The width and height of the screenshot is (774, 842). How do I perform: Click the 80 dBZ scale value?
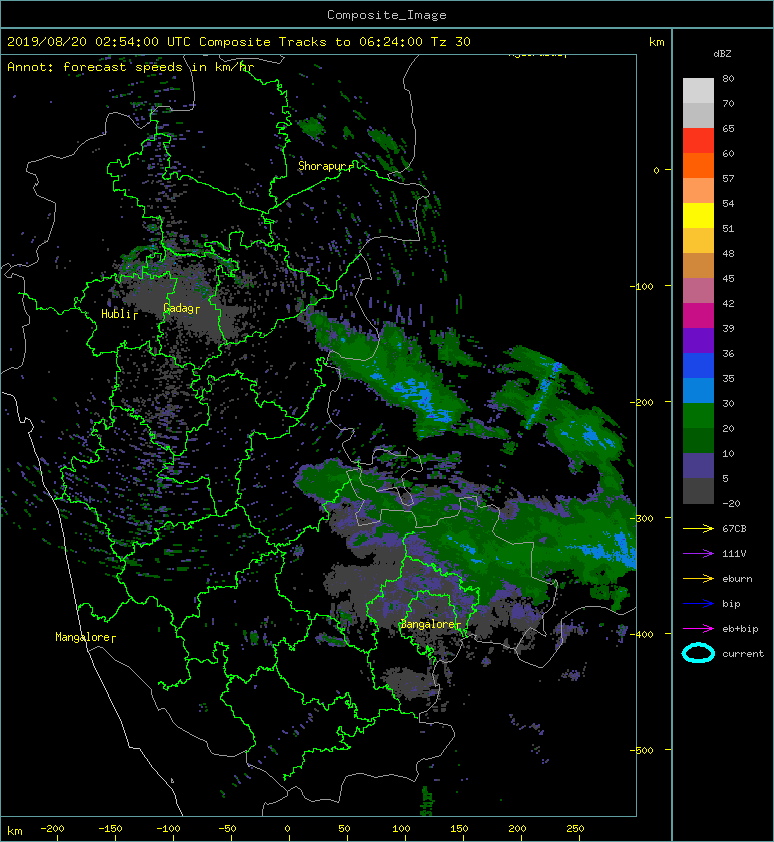pos(728,78)
